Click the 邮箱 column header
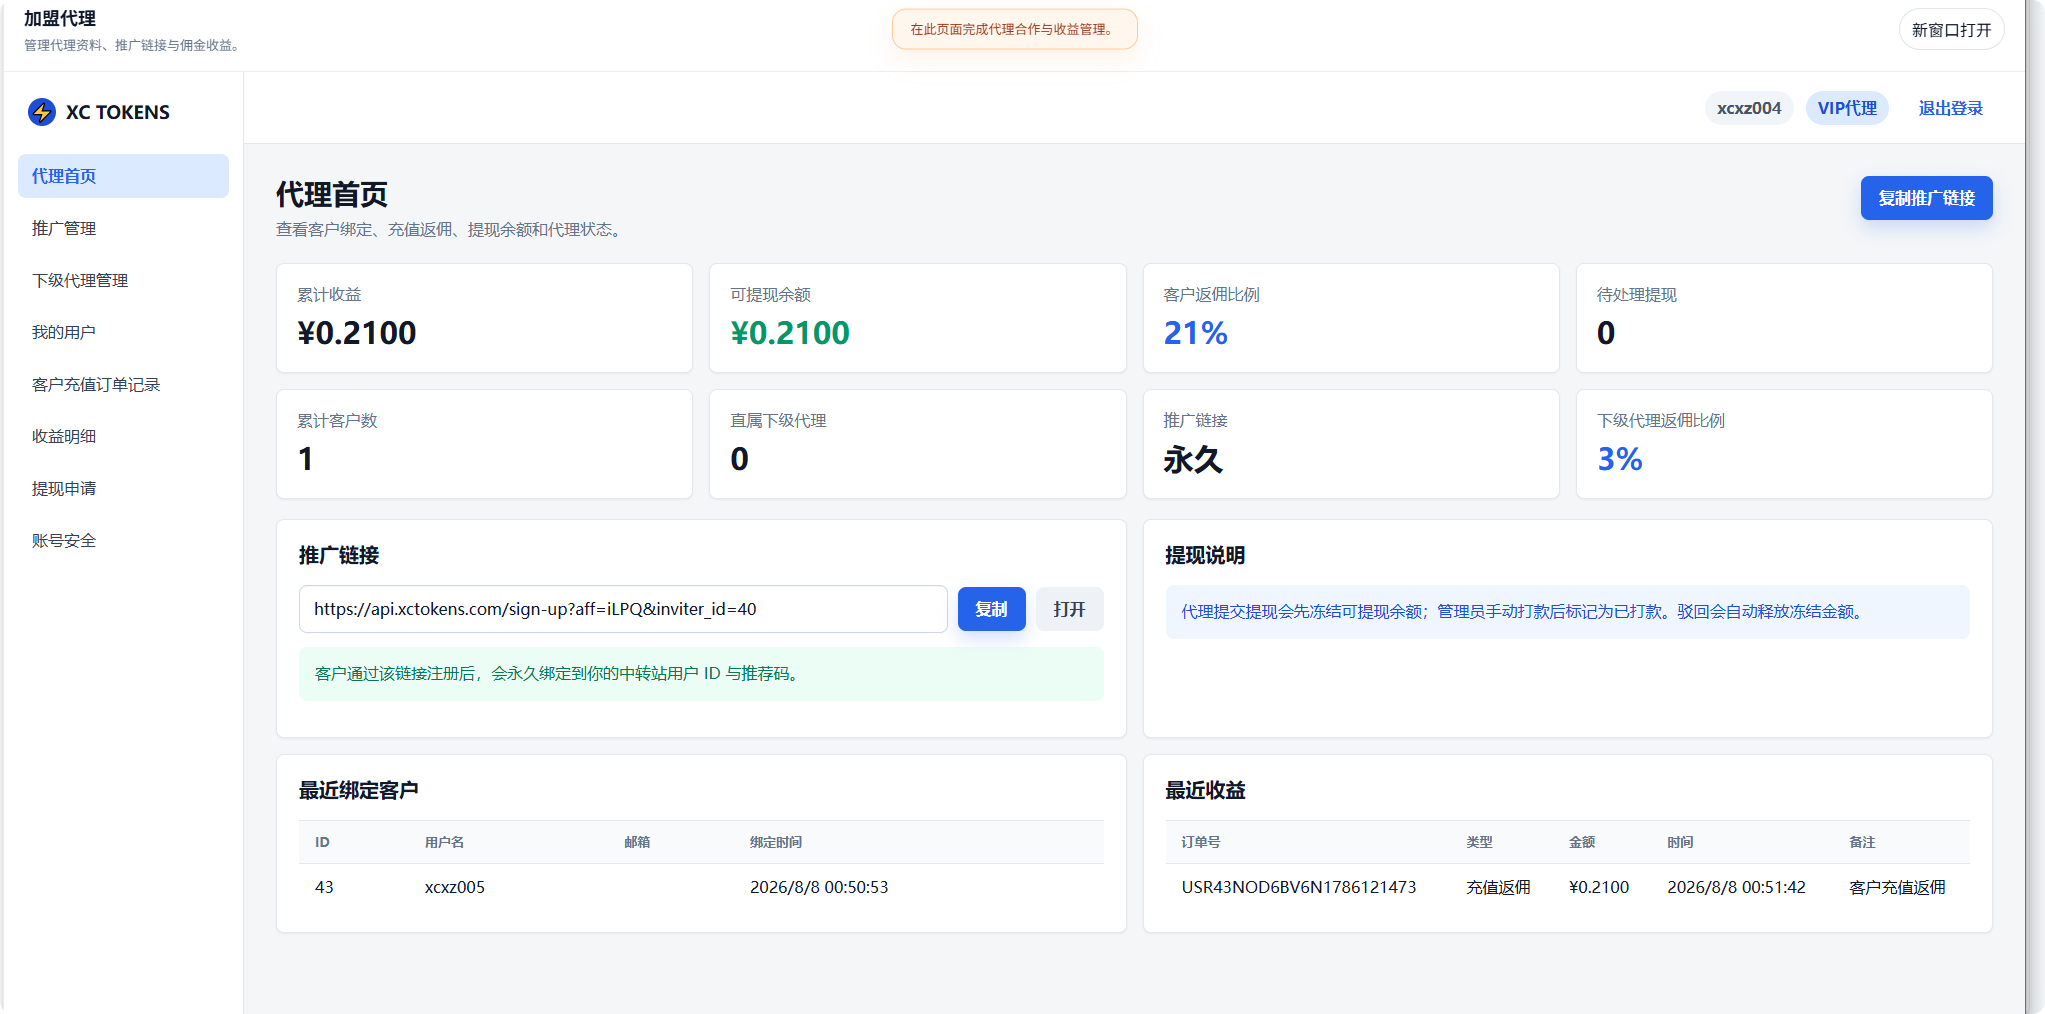Viewport: 2045px width, 1014px height. [x=637, y=842]
